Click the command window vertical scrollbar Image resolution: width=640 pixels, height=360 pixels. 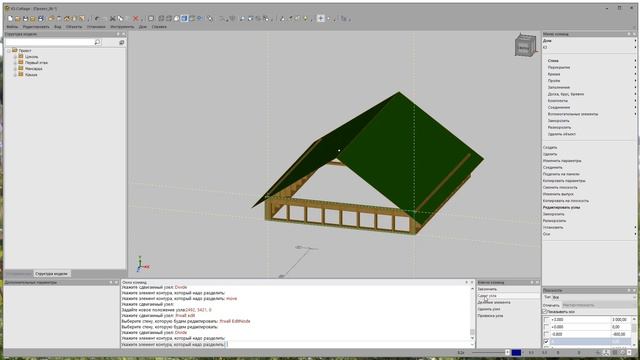coord(472,314)
